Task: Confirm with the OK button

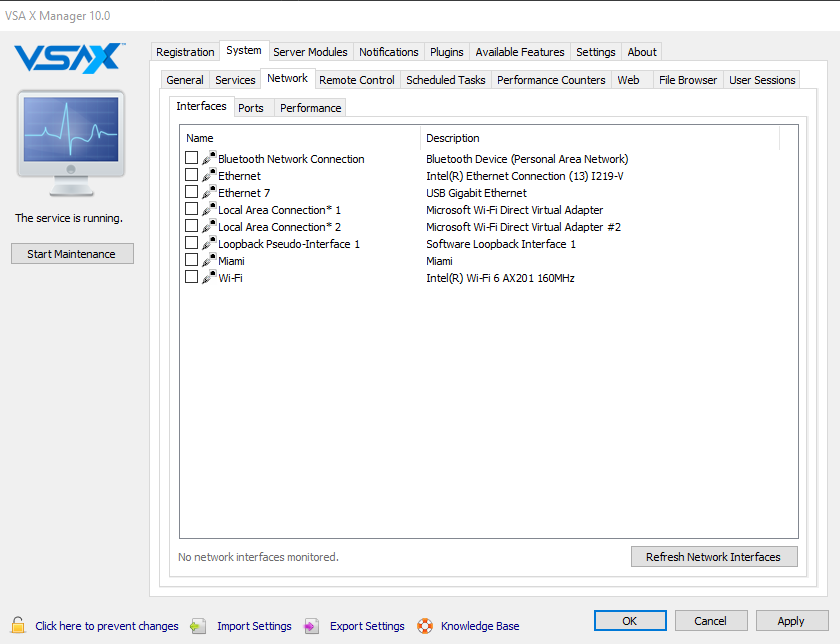Action: click(x=630, y=620)
